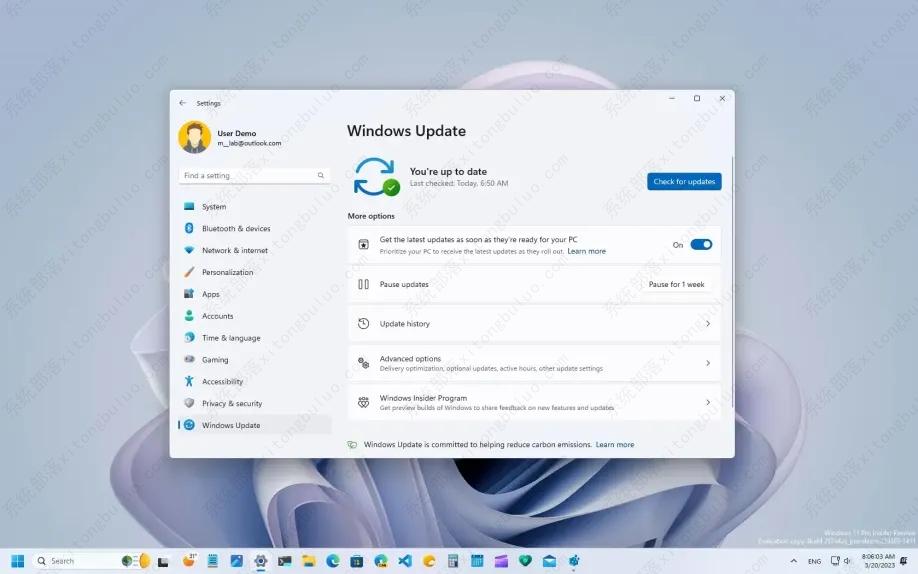The width and height of the screenshot is (918, 574).
Task: Select Network & internet in sidebar
Action: tap(234, 251)
